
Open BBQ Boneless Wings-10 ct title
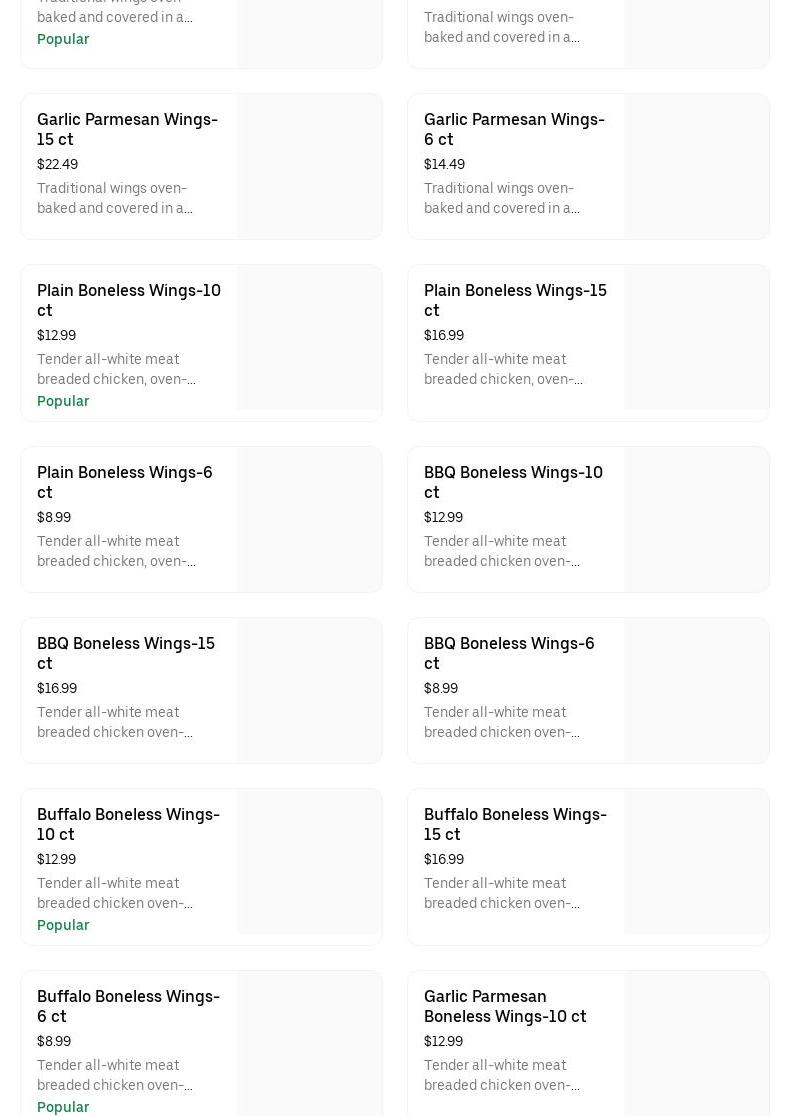513,482
